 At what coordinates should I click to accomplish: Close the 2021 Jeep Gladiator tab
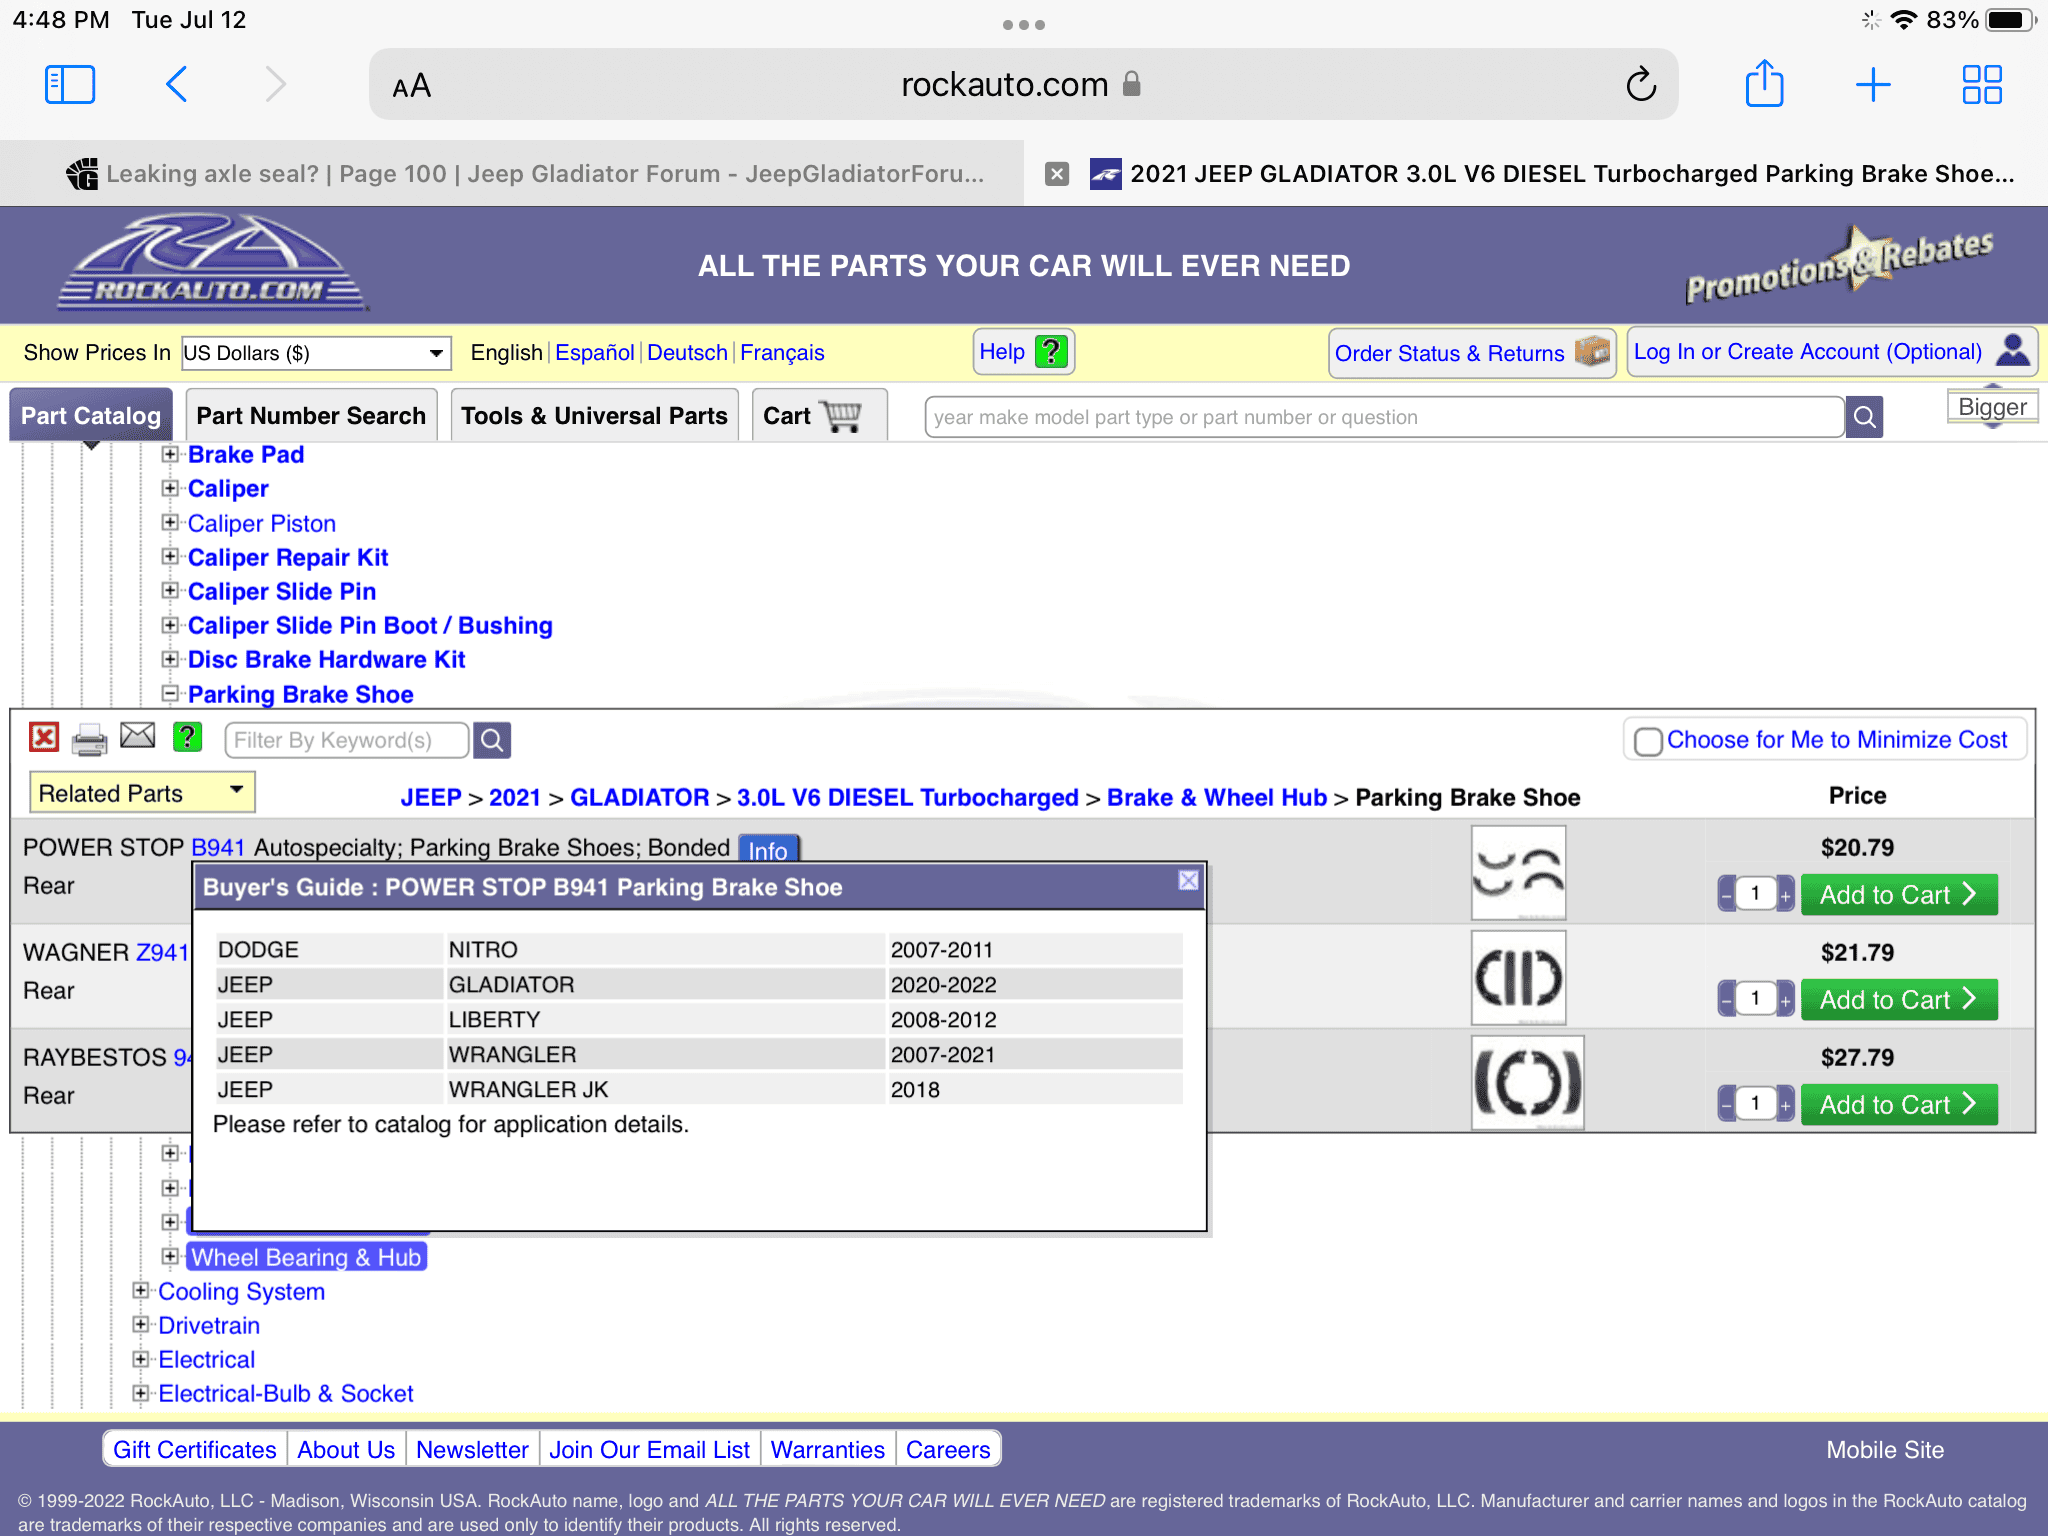pos(1057,174)
